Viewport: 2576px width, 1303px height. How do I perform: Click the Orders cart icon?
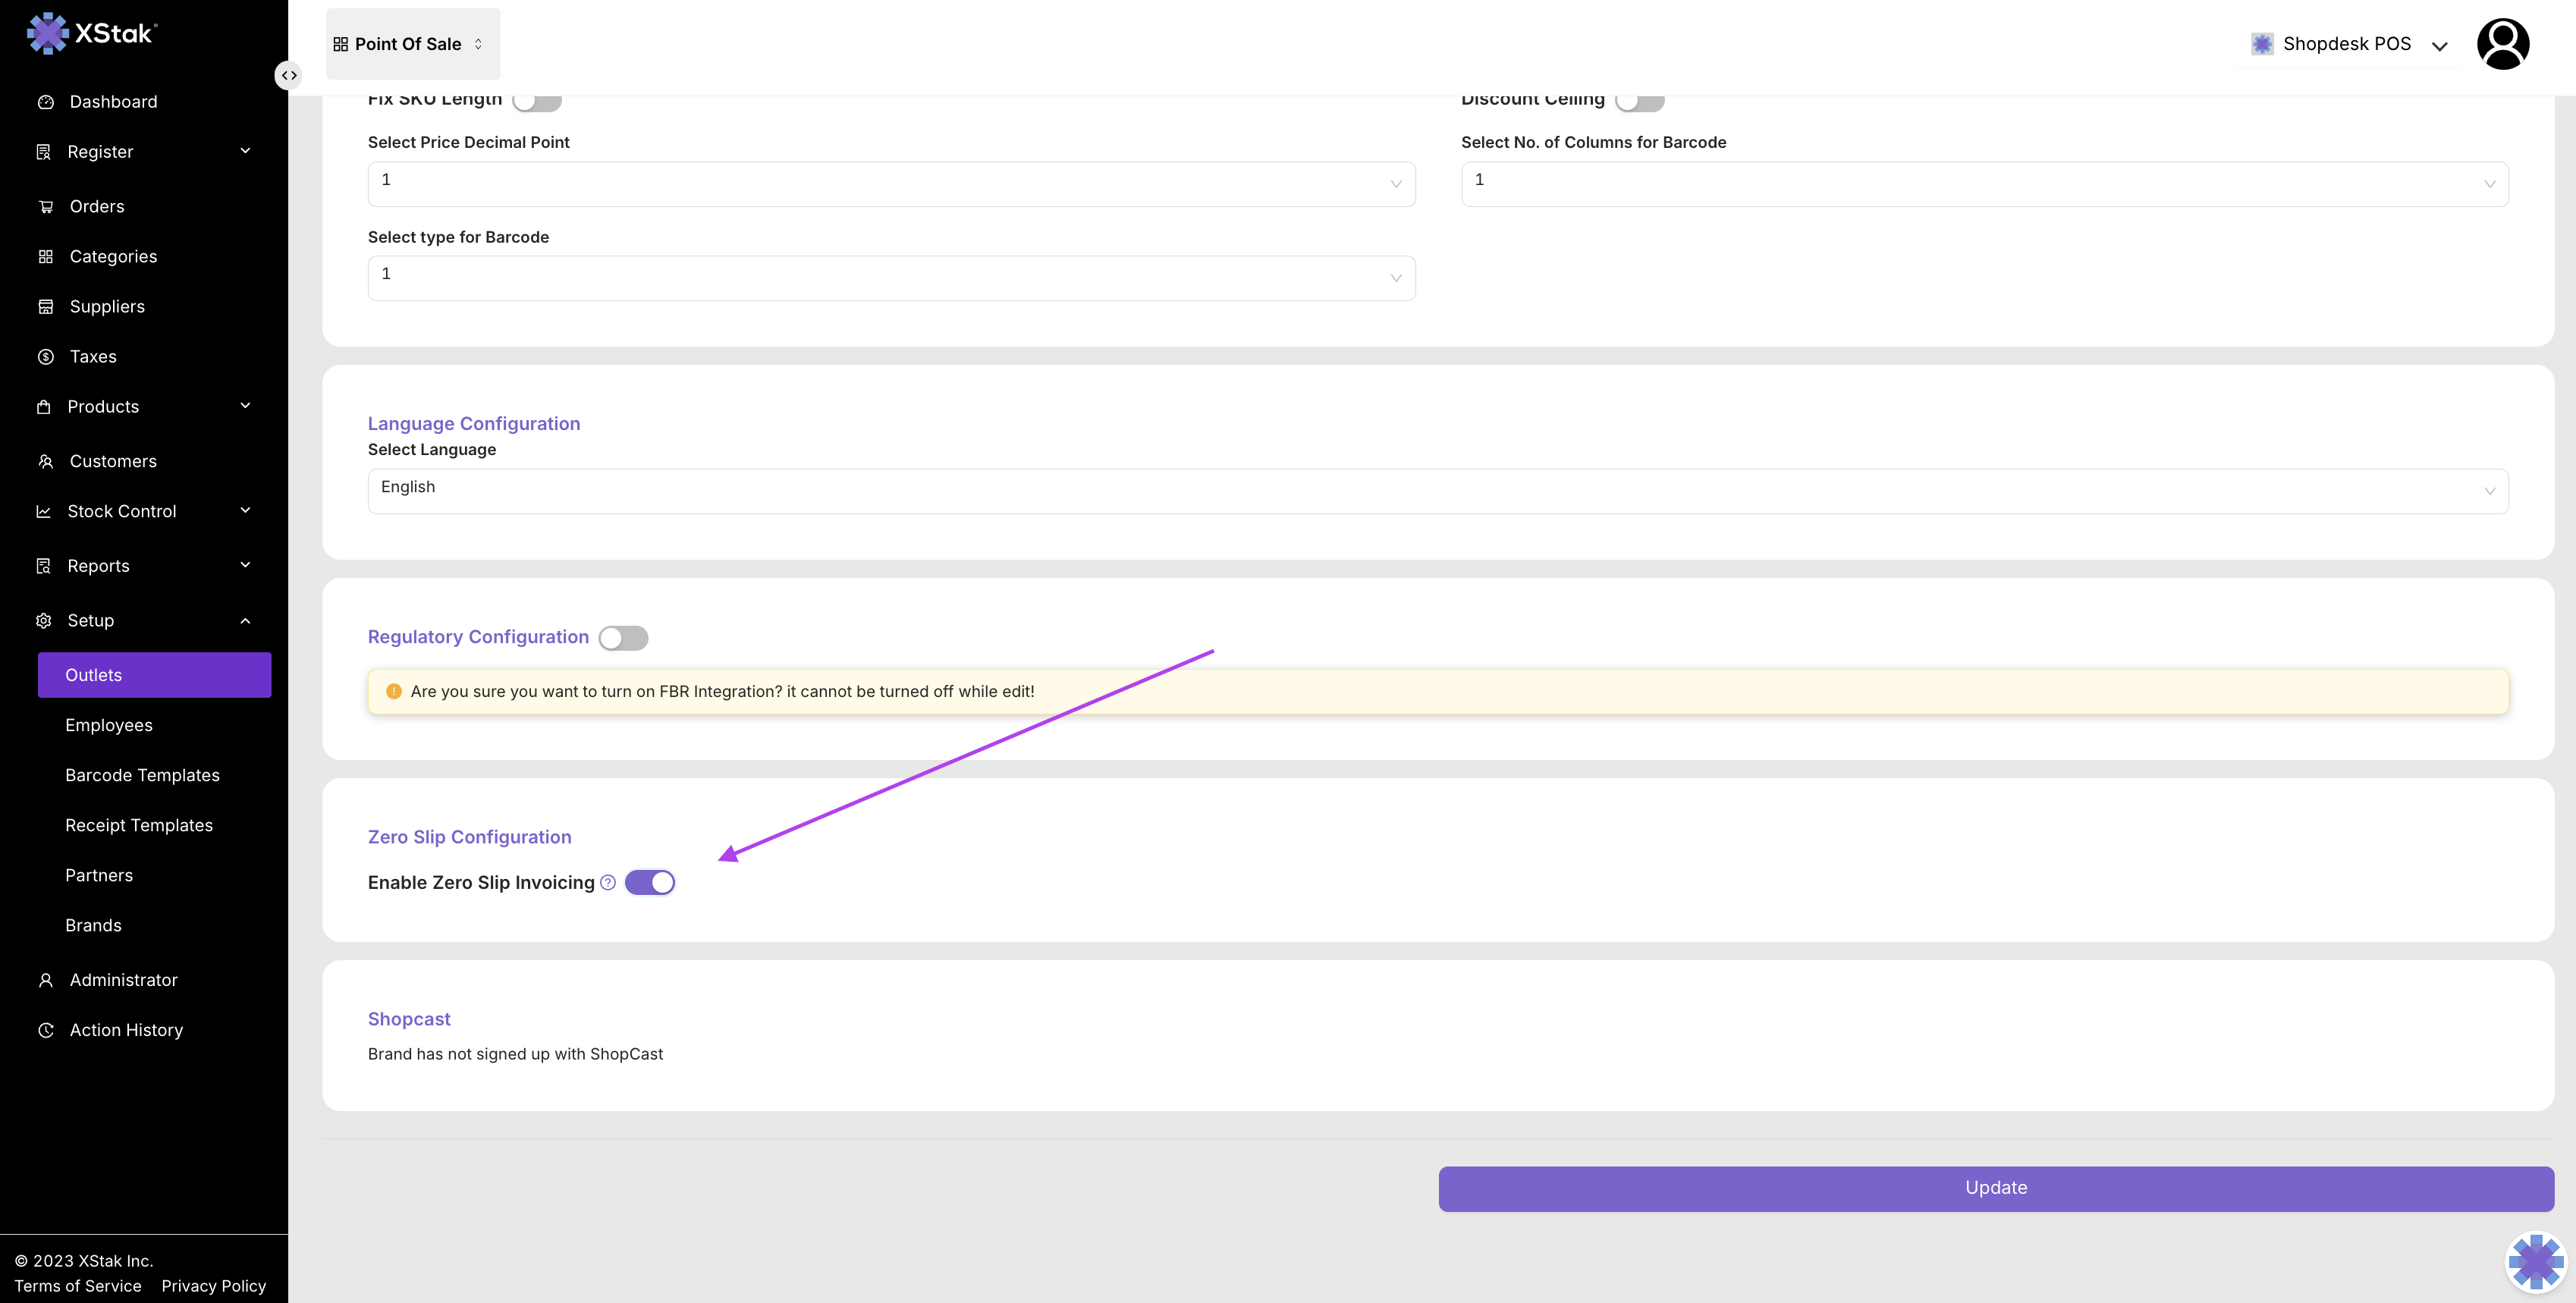pyautogui.click(x=45, y=207)
